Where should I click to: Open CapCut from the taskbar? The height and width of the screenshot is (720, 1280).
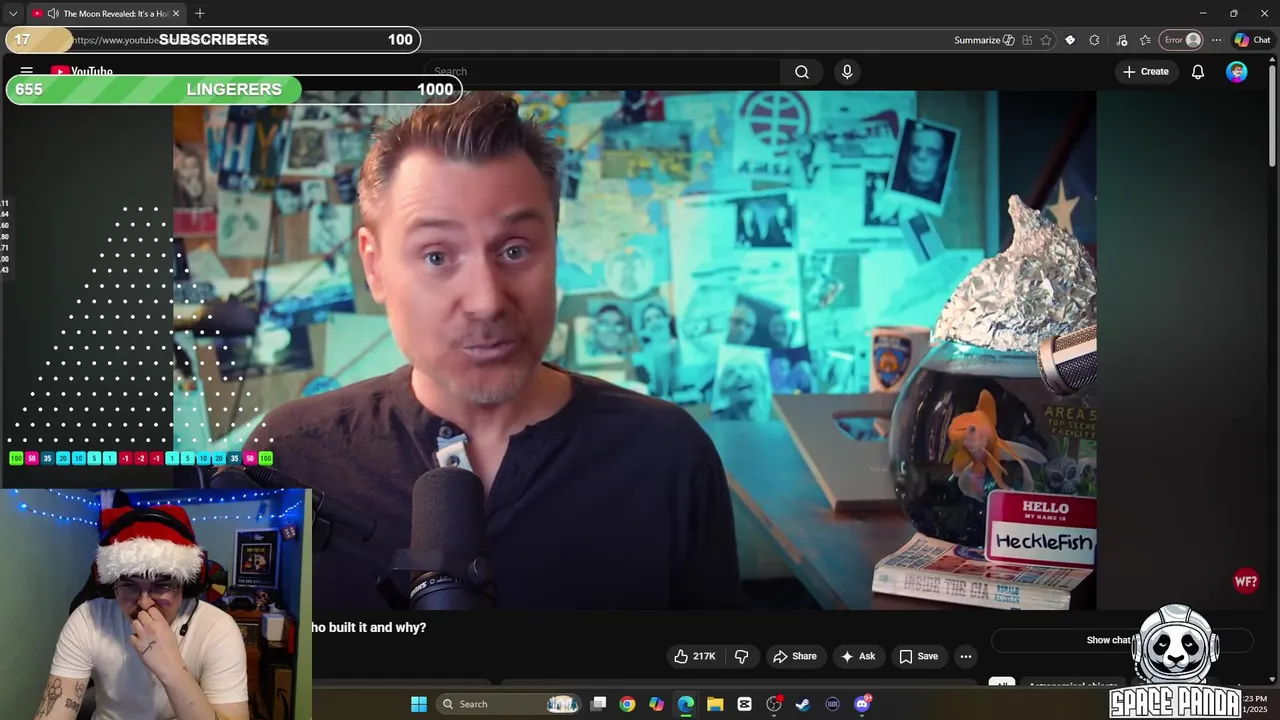[x=744, y=704]
